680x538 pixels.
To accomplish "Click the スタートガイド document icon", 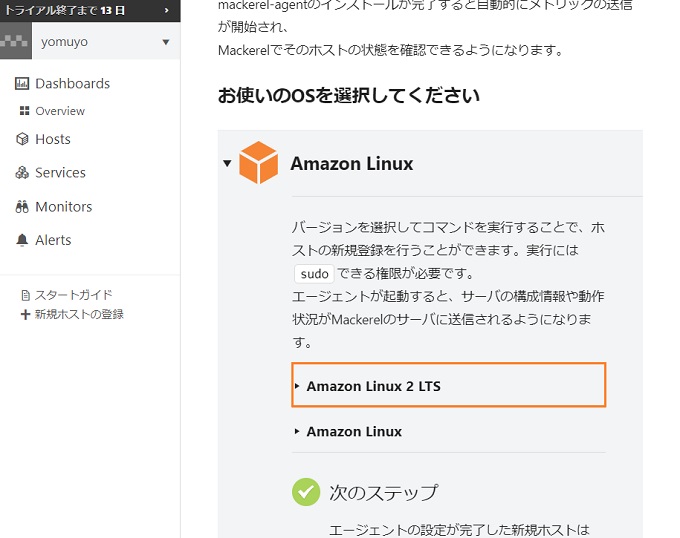I will (26, 296).
